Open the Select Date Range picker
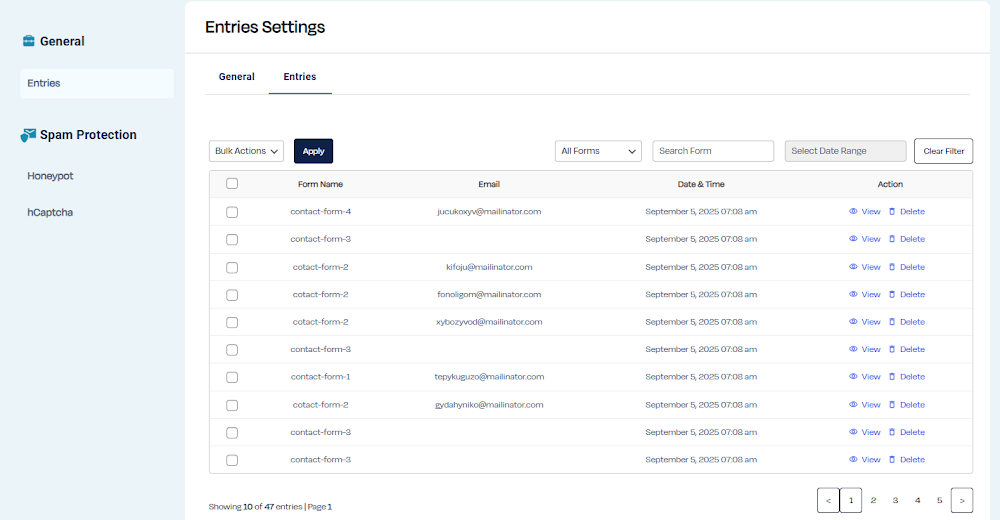The image size is (1000, 520). 845,151
